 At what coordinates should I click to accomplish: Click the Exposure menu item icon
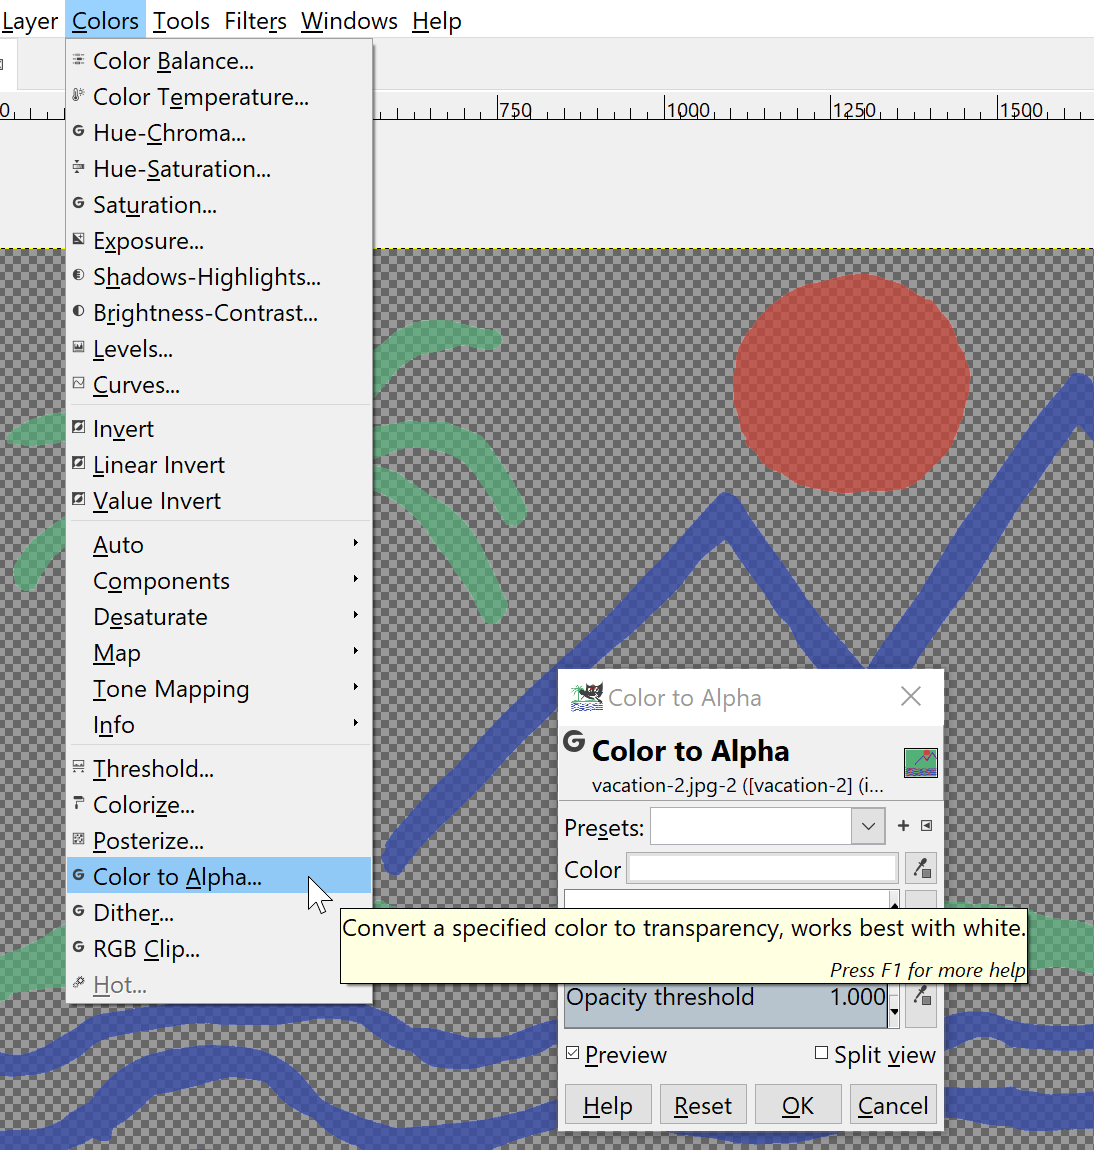(x=79, y=240)
